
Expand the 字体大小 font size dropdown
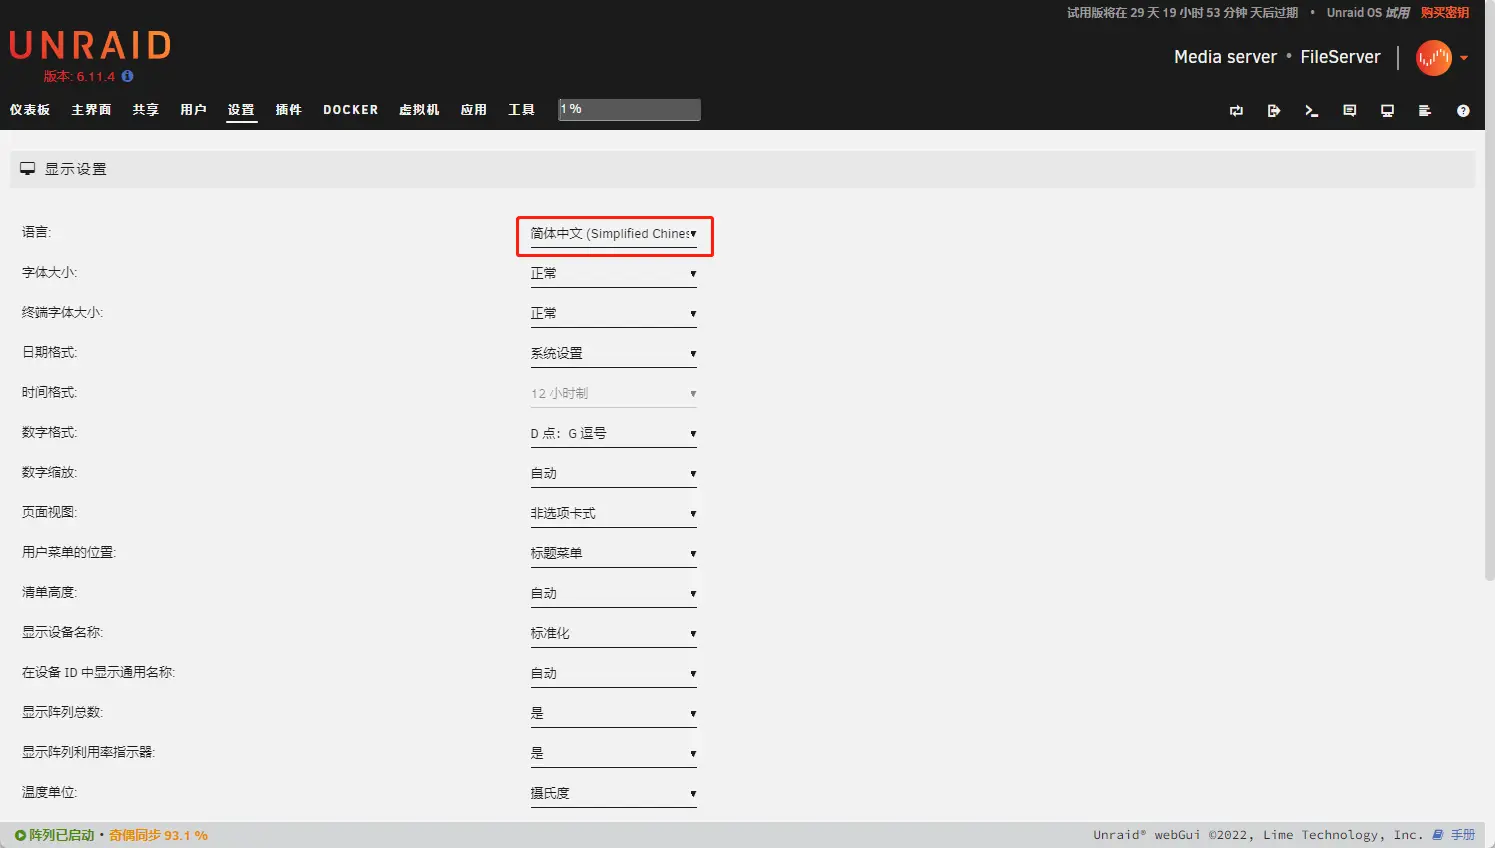click(x=613, y=274)
